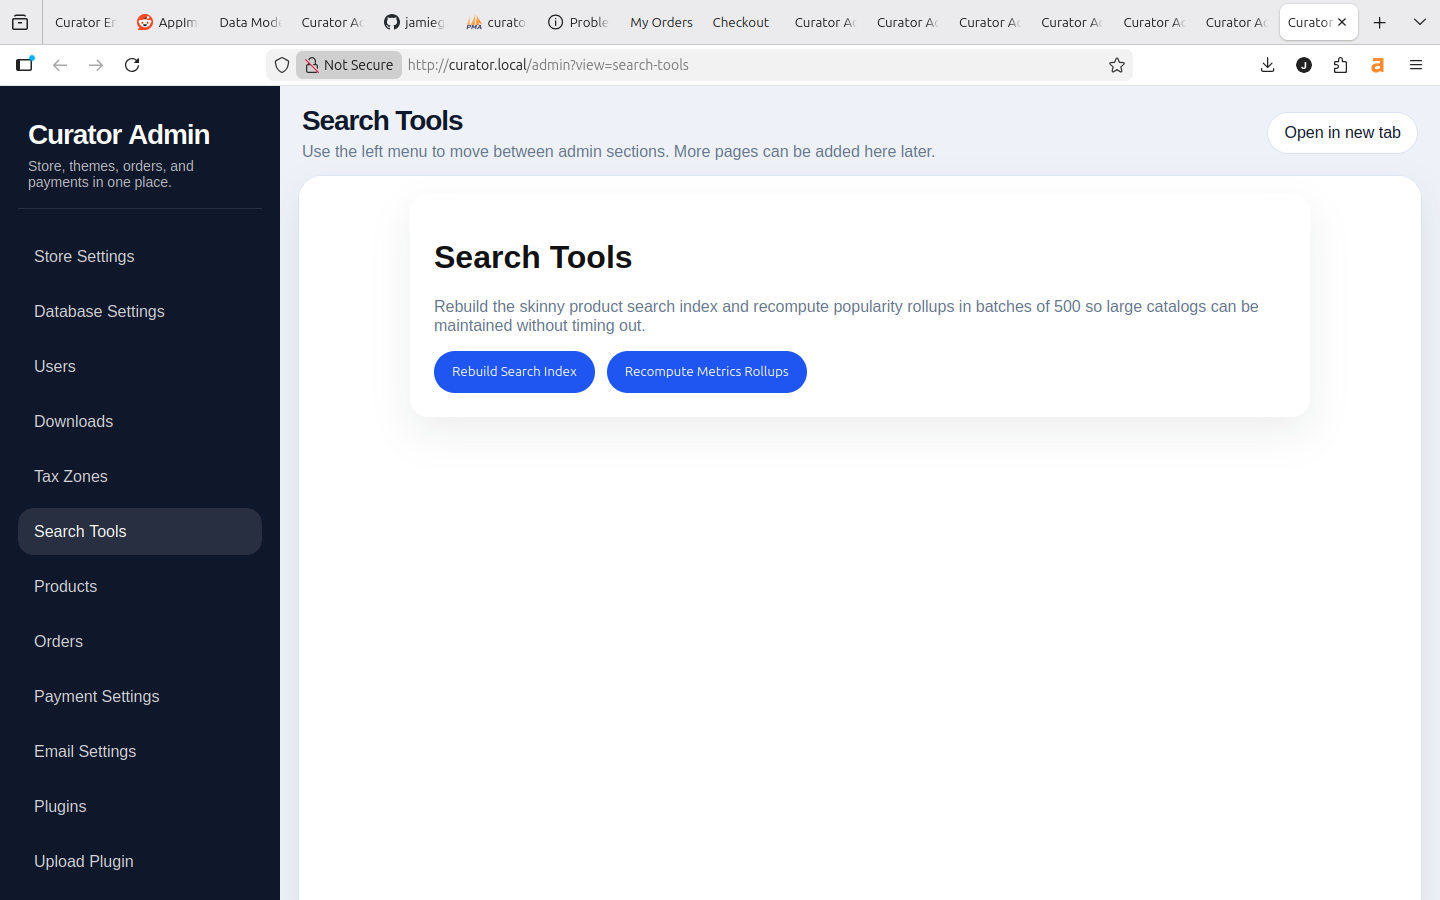
Task: Switch to the My Orders tab
Action: click(661, 22)
